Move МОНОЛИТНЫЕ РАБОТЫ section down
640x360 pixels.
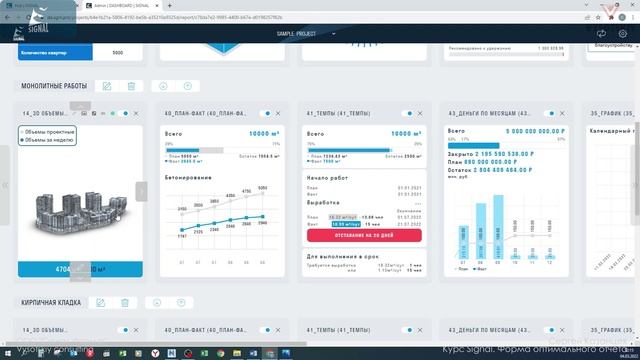click(163, 86)
